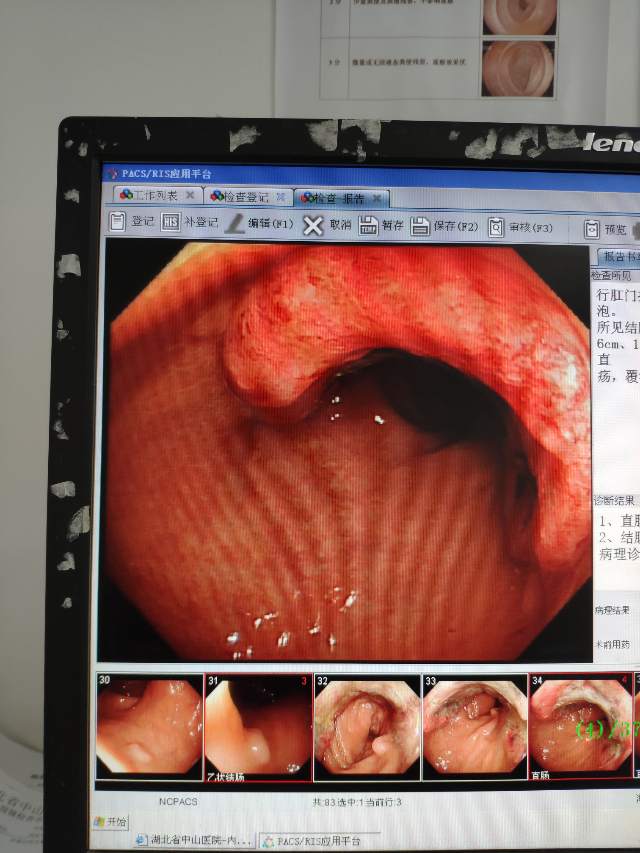Close the 检查登记 tab
The width and height of the screenshot is (640, 853).
click(x=281, y=197)
